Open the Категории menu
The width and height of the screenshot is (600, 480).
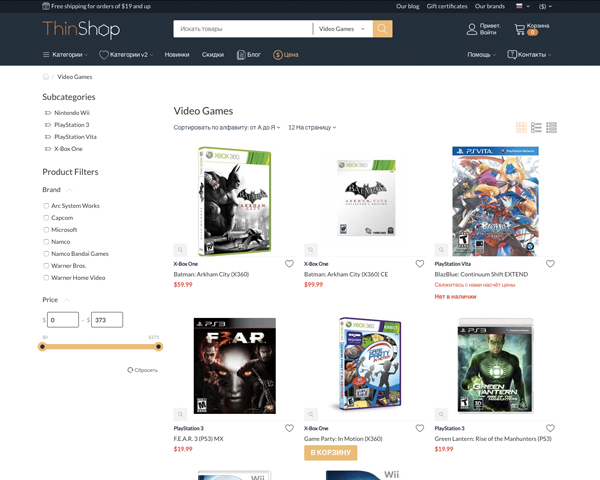[65, 55]
